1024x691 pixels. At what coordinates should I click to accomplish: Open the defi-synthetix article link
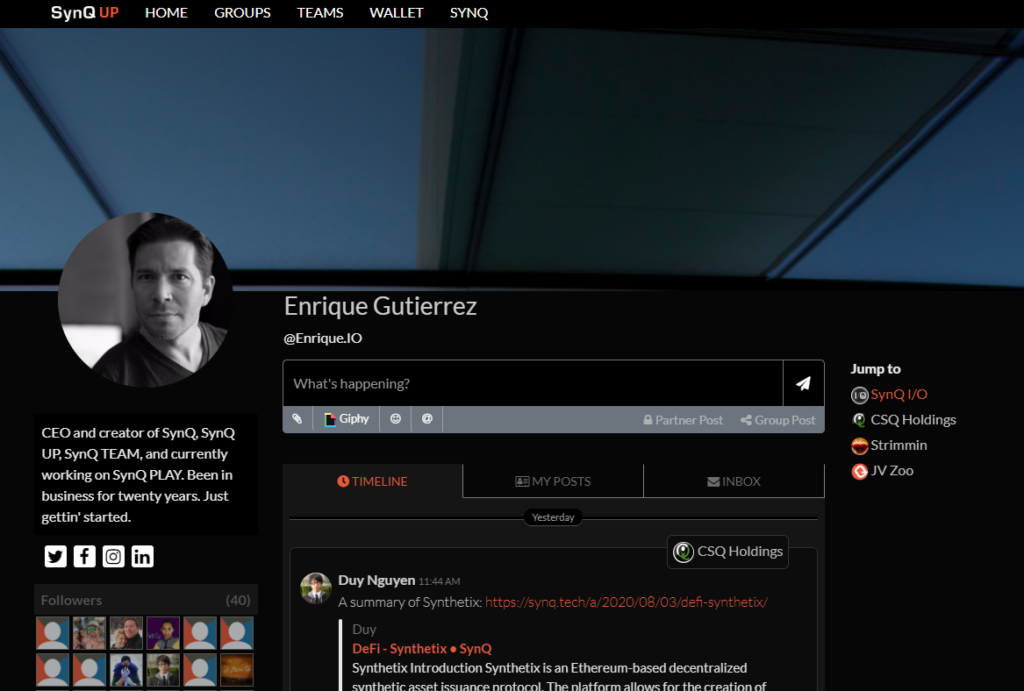tap(626, 603)
